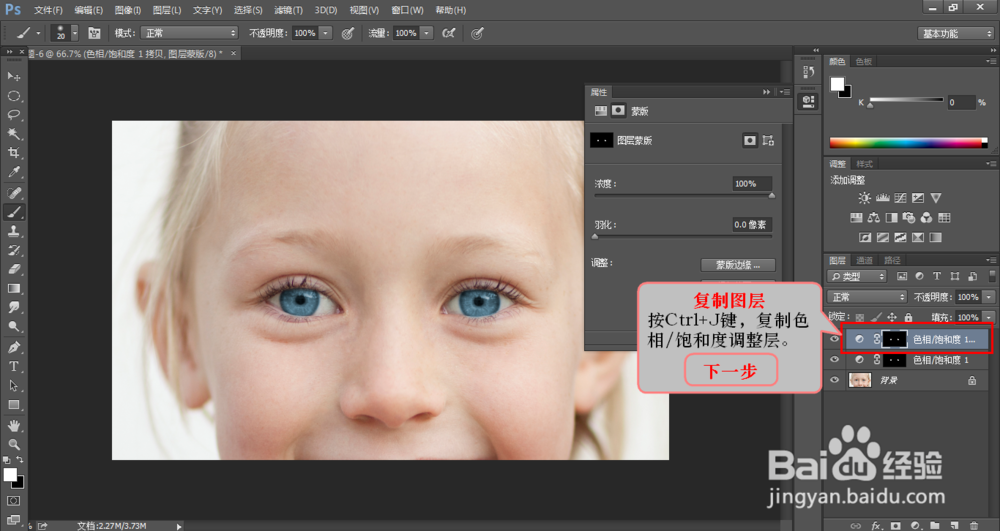Add a Brightness/Contrast adjustment
Viewport: 1000px width, 531px height.
[x=864, y=198]
